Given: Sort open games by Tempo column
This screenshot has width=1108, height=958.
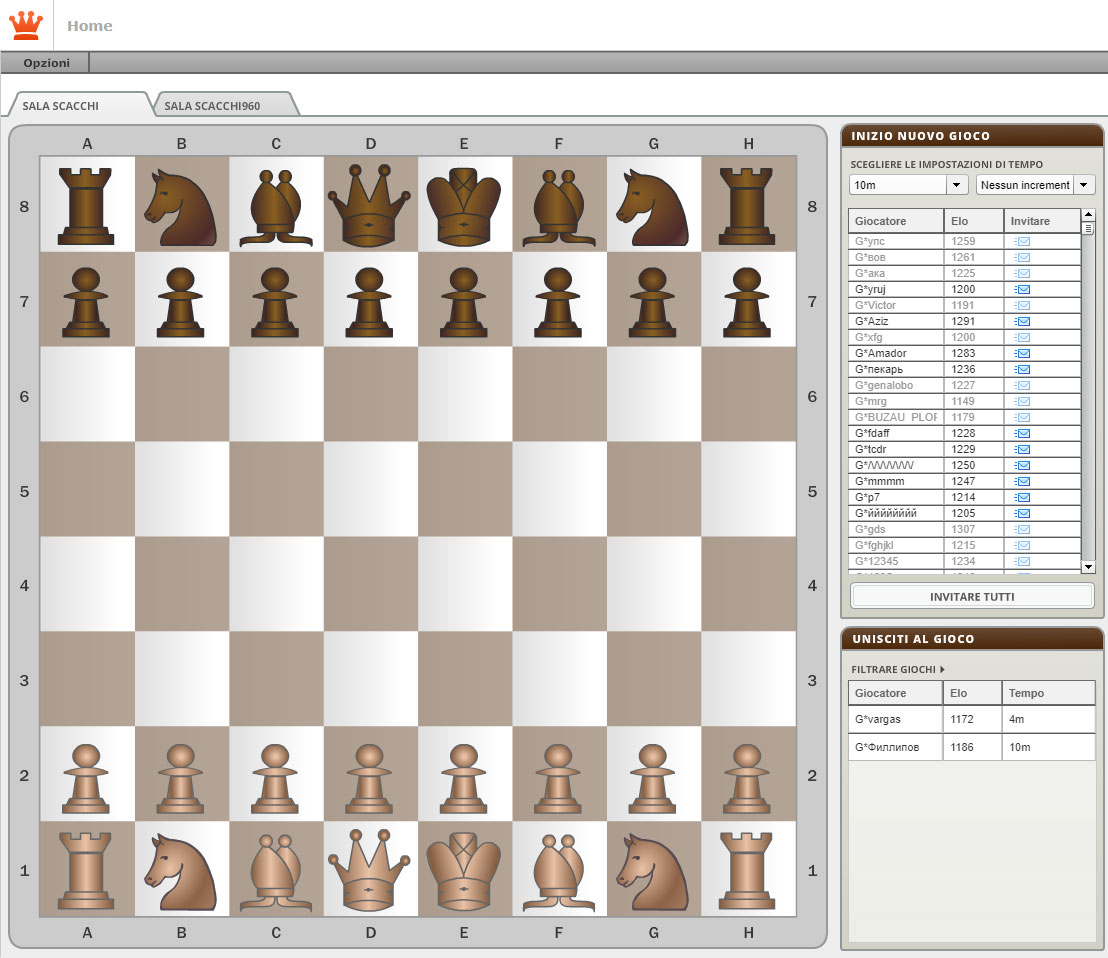Looking at the screenshot, I should coord(1049,693).
